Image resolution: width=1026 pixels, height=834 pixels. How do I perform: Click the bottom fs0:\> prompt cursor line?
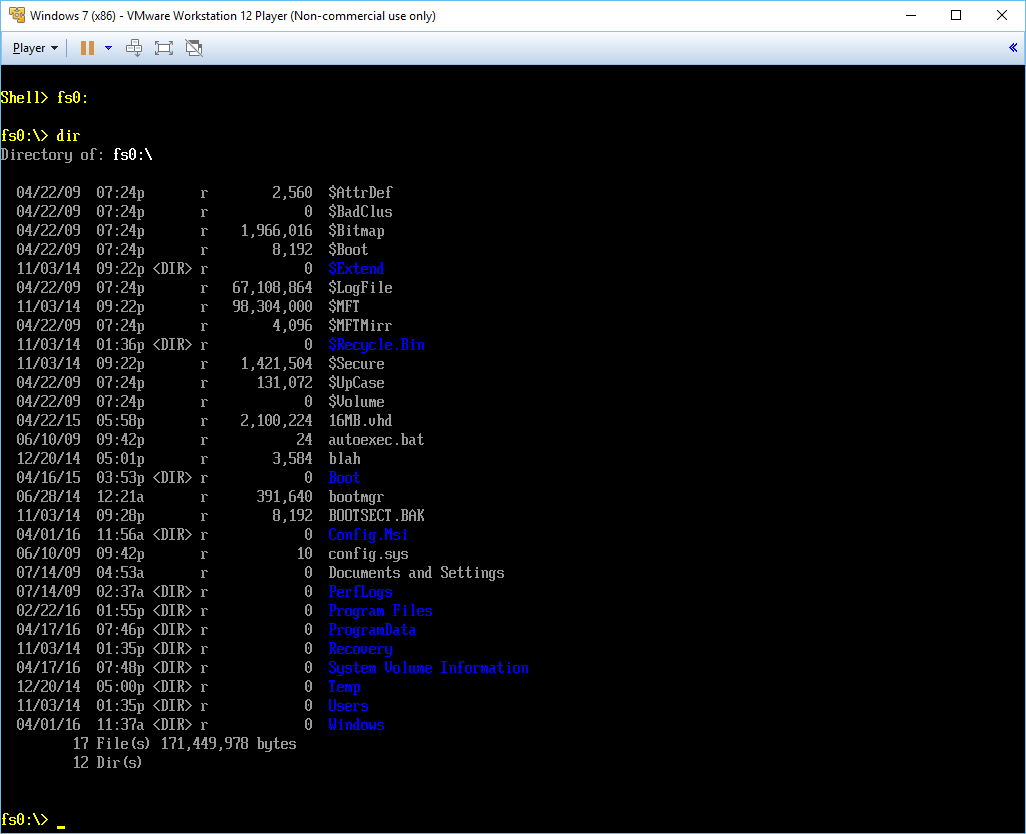coord(33,820)
